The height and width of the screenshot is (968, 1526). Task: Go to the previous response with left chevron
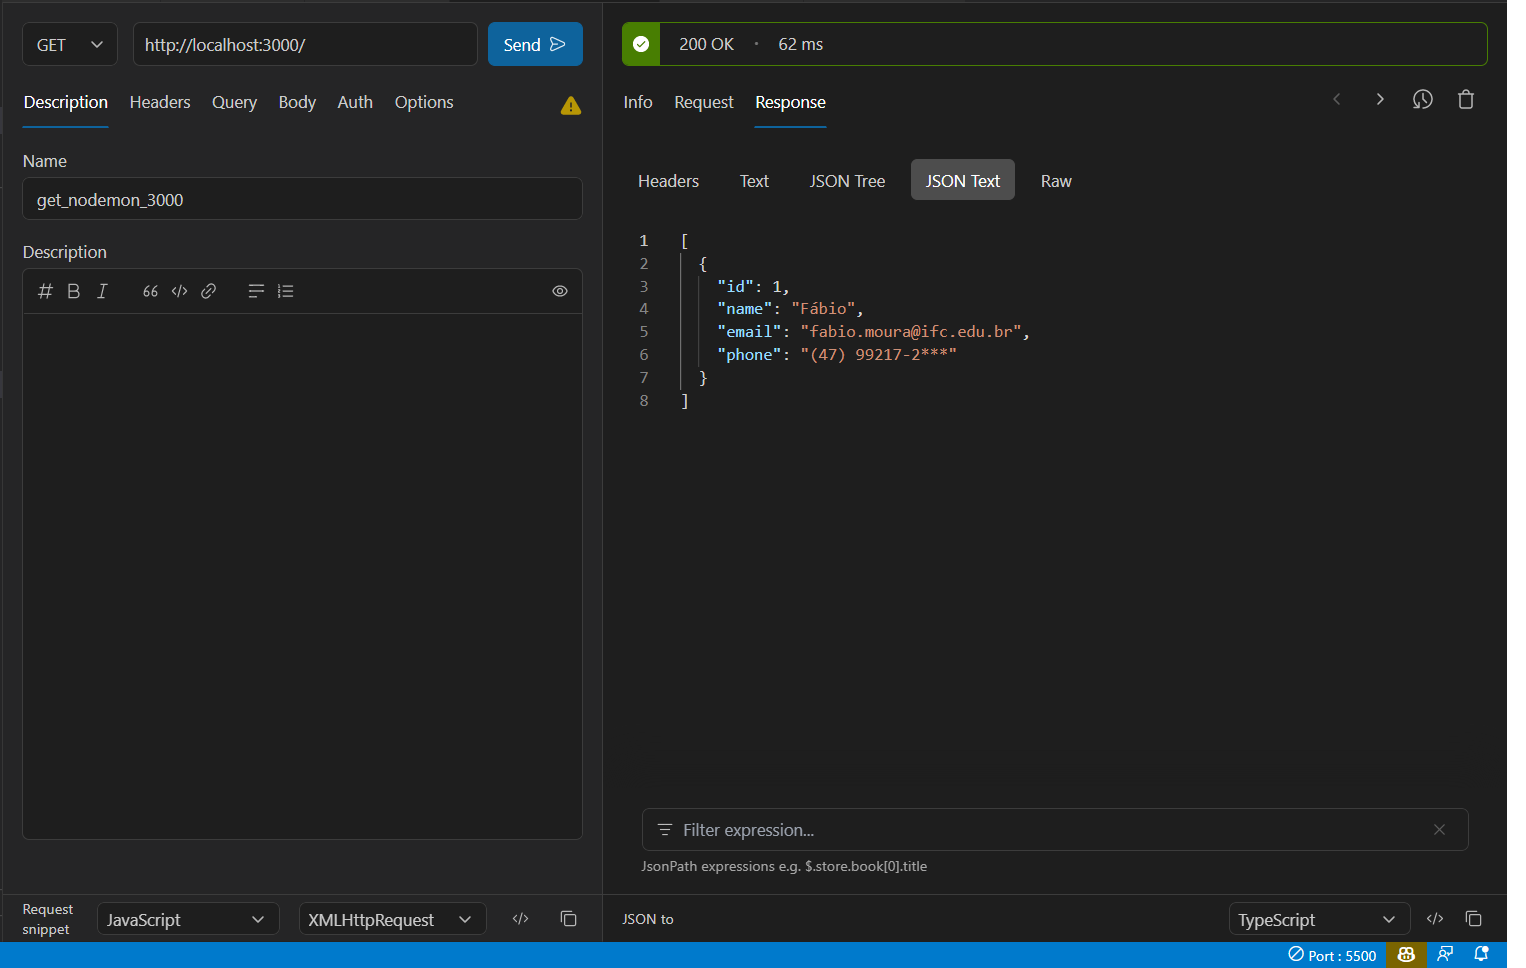1337,99
